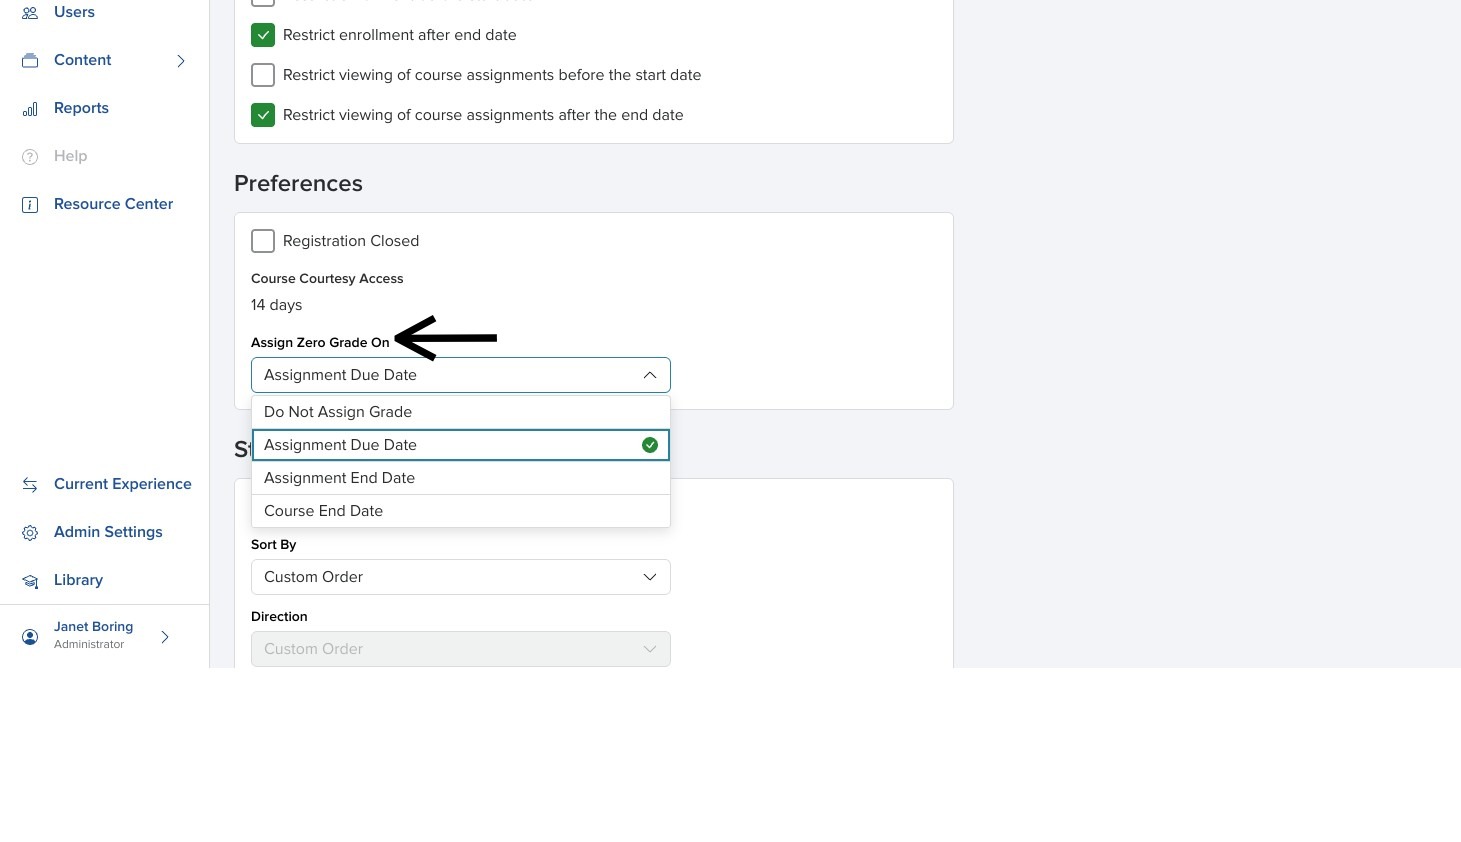Choose Assignment End Date option
1461x842 pixels.
click(x=461, y=478)
